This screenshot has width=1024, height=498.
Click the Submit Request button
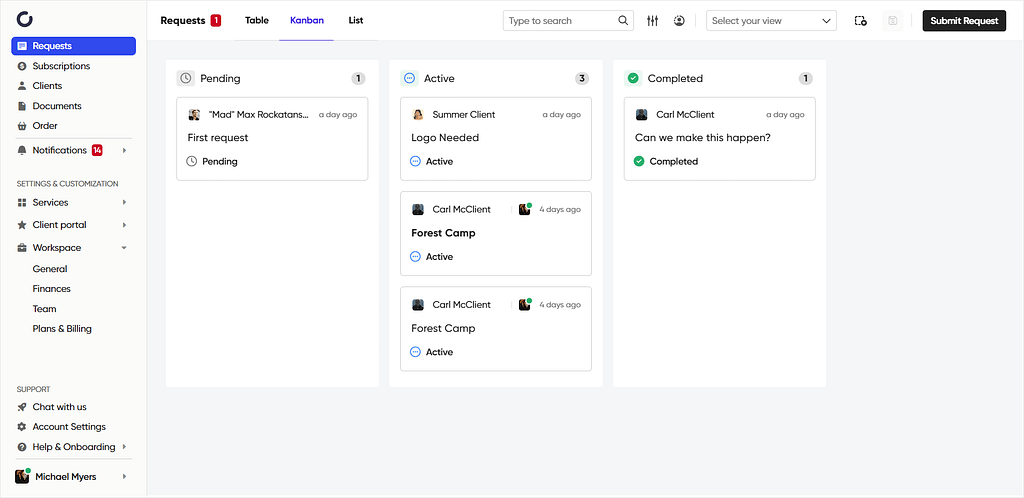[x=964, y=20]
